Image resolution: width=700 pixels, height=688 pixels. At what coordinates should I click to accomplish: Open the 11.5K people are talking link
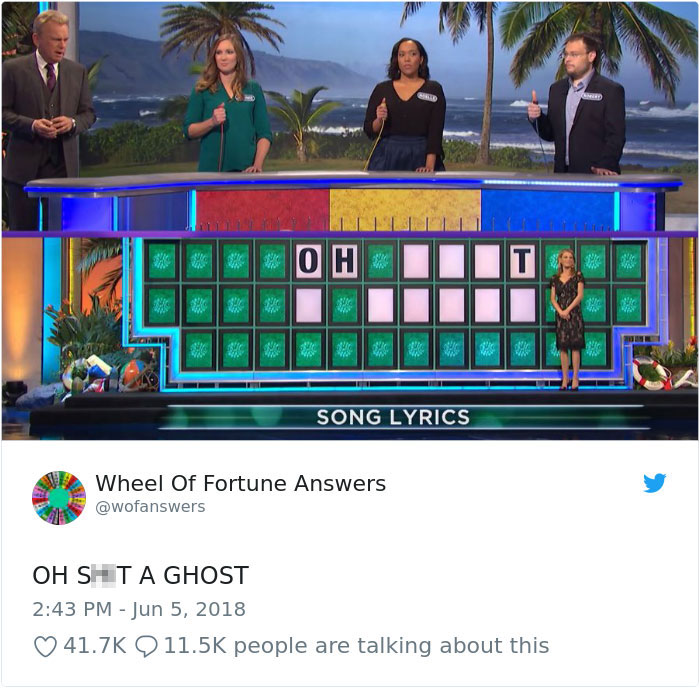[356, 646]
